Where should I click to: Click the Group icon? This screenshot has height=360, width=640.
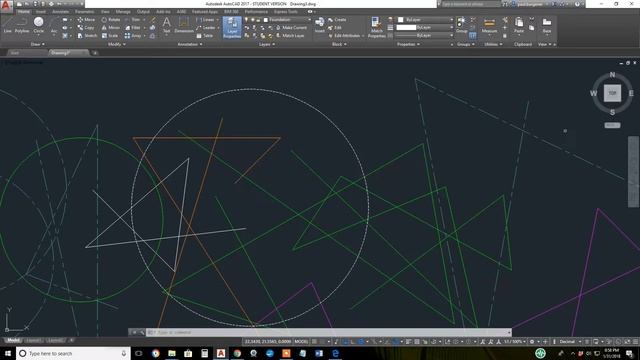pos(461,25)
